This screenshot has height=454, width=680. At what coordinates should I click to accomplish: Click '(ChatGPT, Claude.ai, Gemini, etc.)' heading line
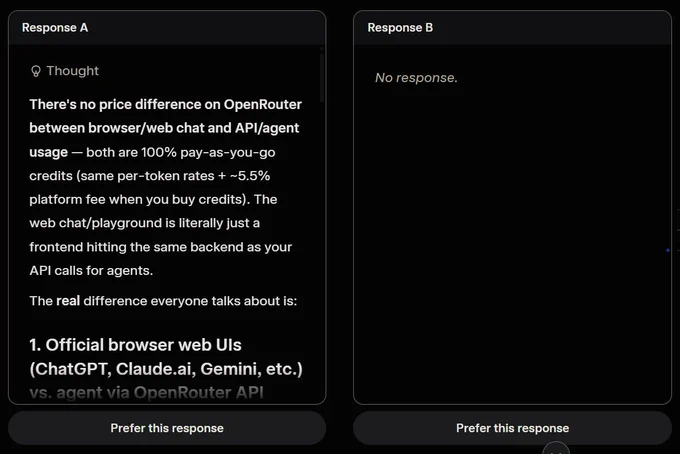[x=166, y=369]
